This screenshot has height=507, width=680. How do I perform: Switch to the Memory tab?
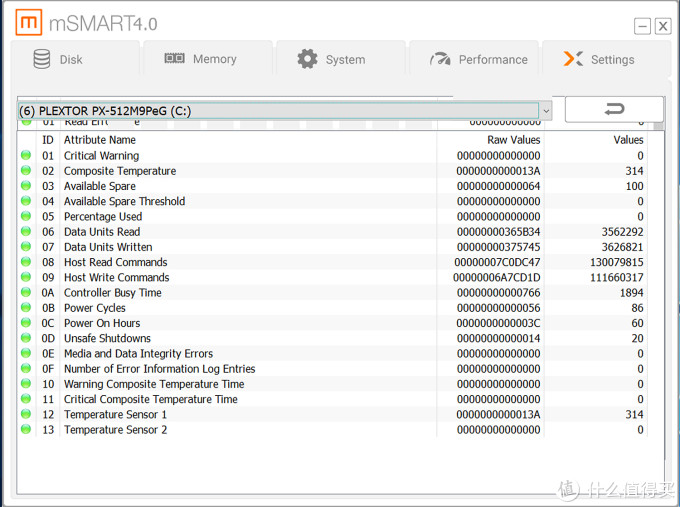click(201, 59)
